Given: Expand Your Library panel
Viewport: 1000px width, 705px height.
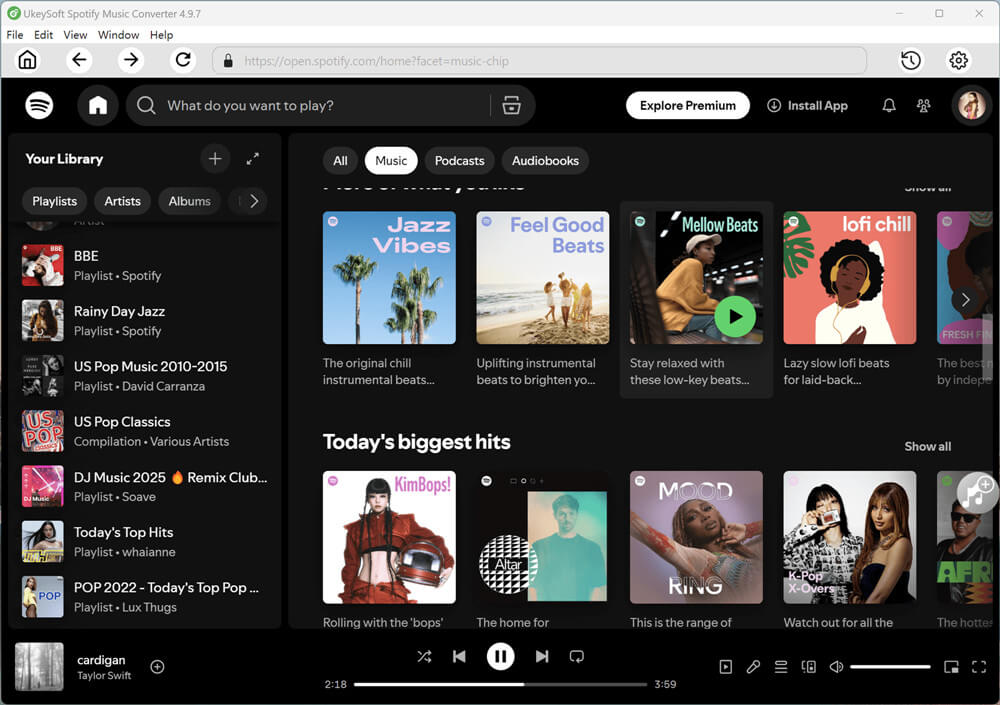Looking at the screenshot, I should 252,159.
